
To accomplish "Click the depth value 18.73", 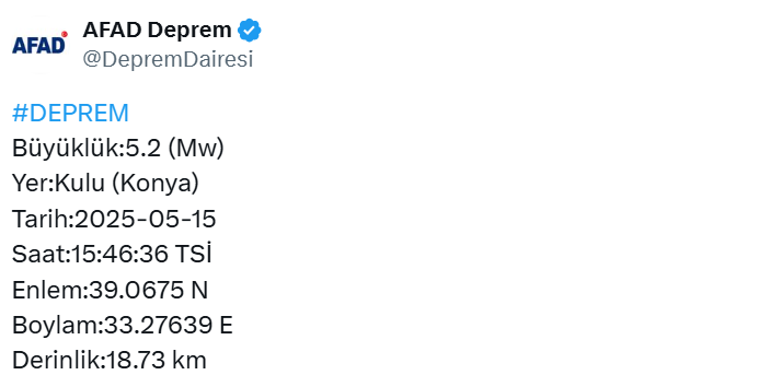I will (x=136, y=361).
